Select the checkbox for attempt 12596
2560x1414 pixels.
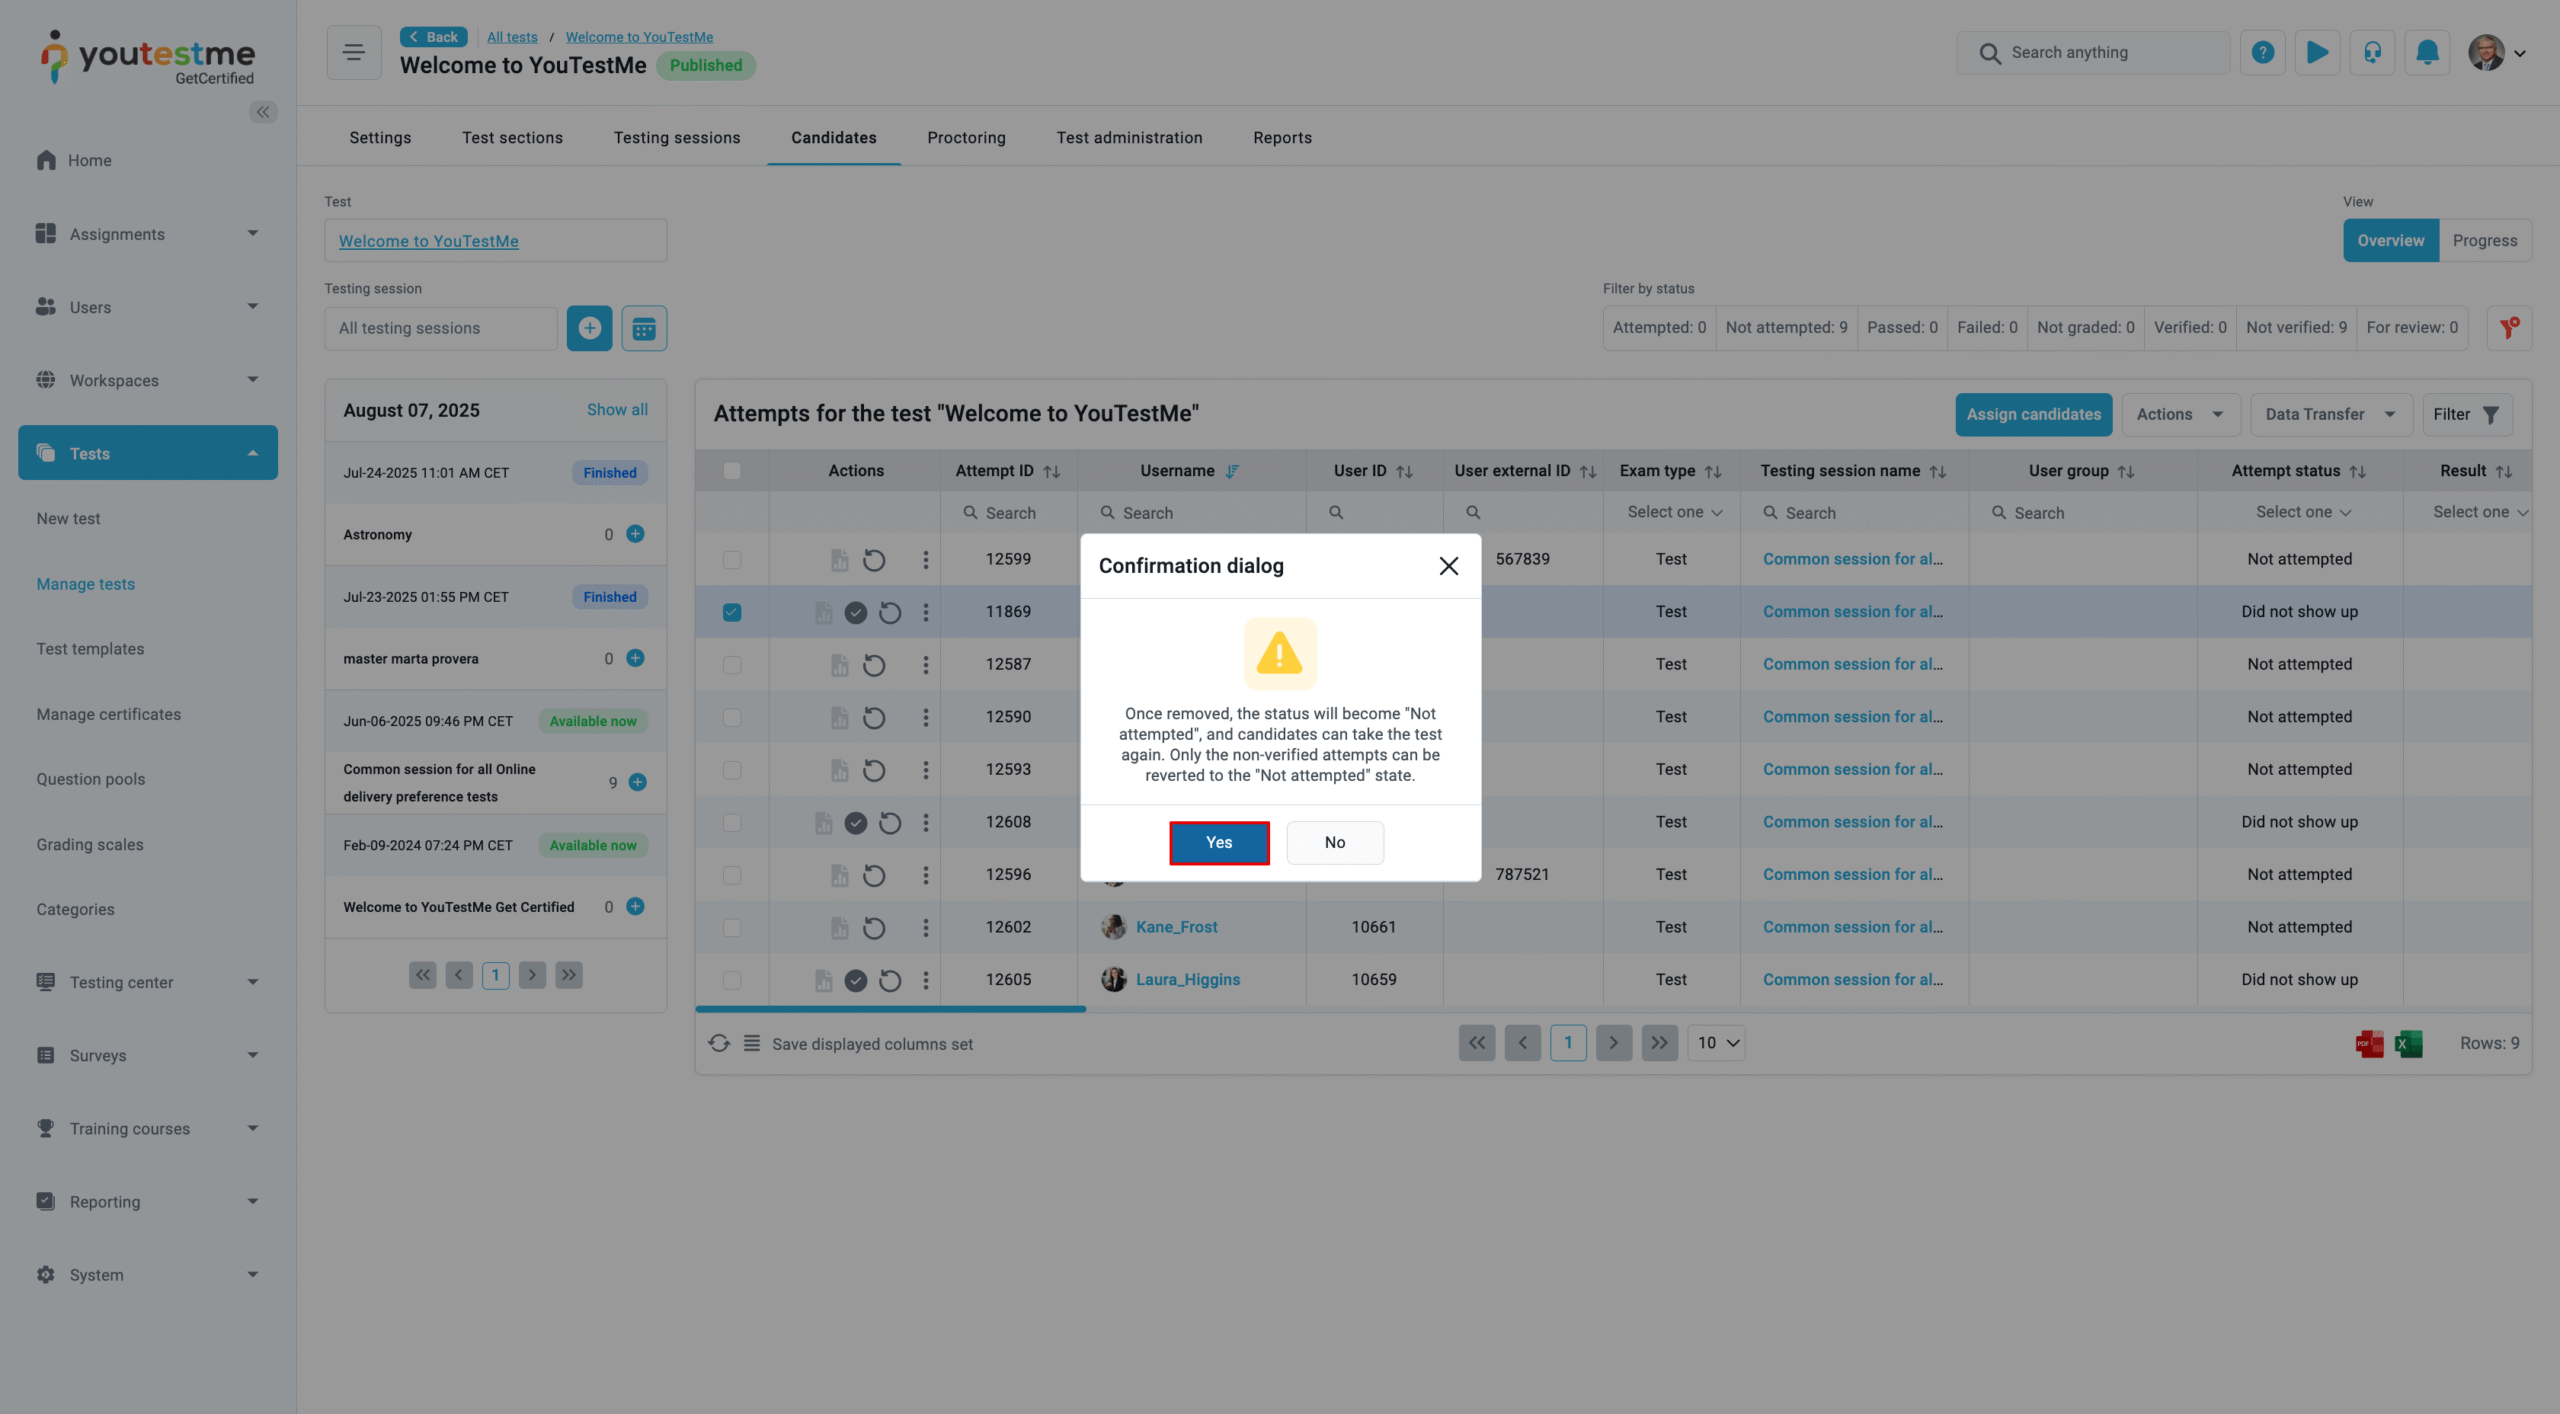click(x=732, y=875)
